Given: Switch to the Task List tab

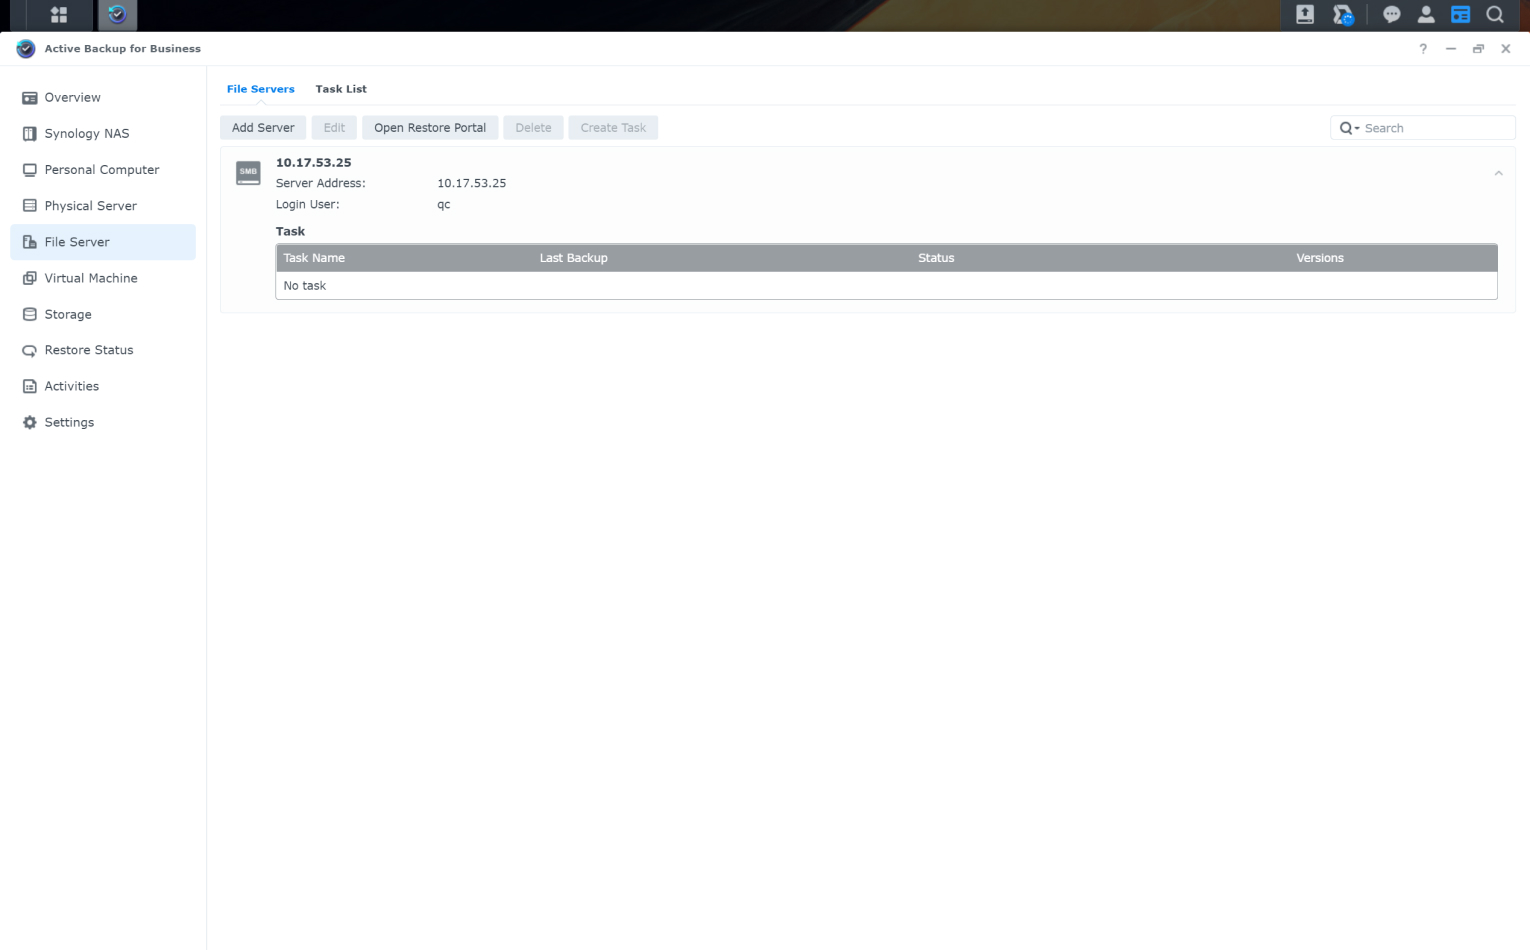Looking at the screenshot, I should click(340, 89).
